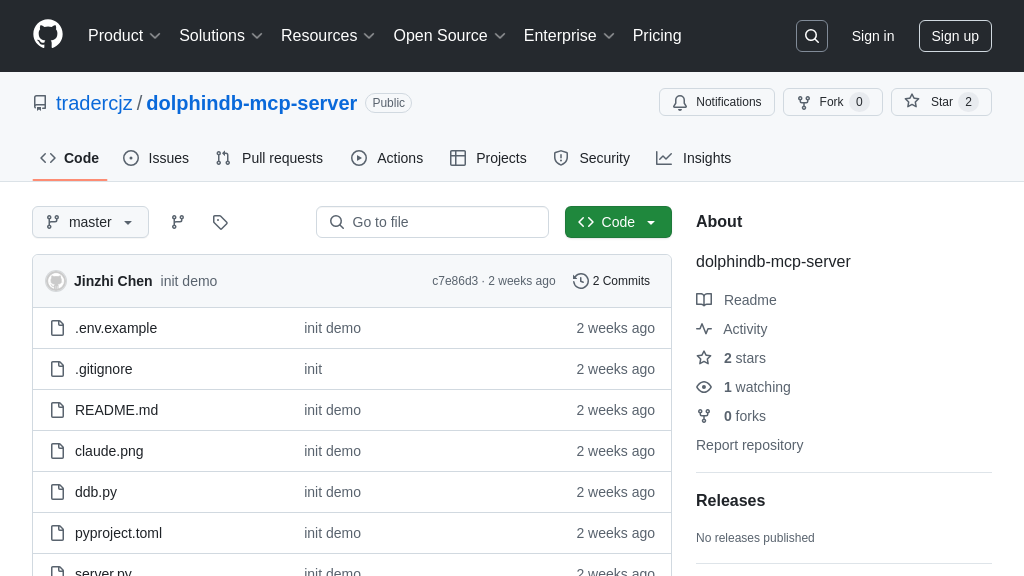Click the Sign up button
This screenshot has width=1024, height=576.
click(954, 36)
